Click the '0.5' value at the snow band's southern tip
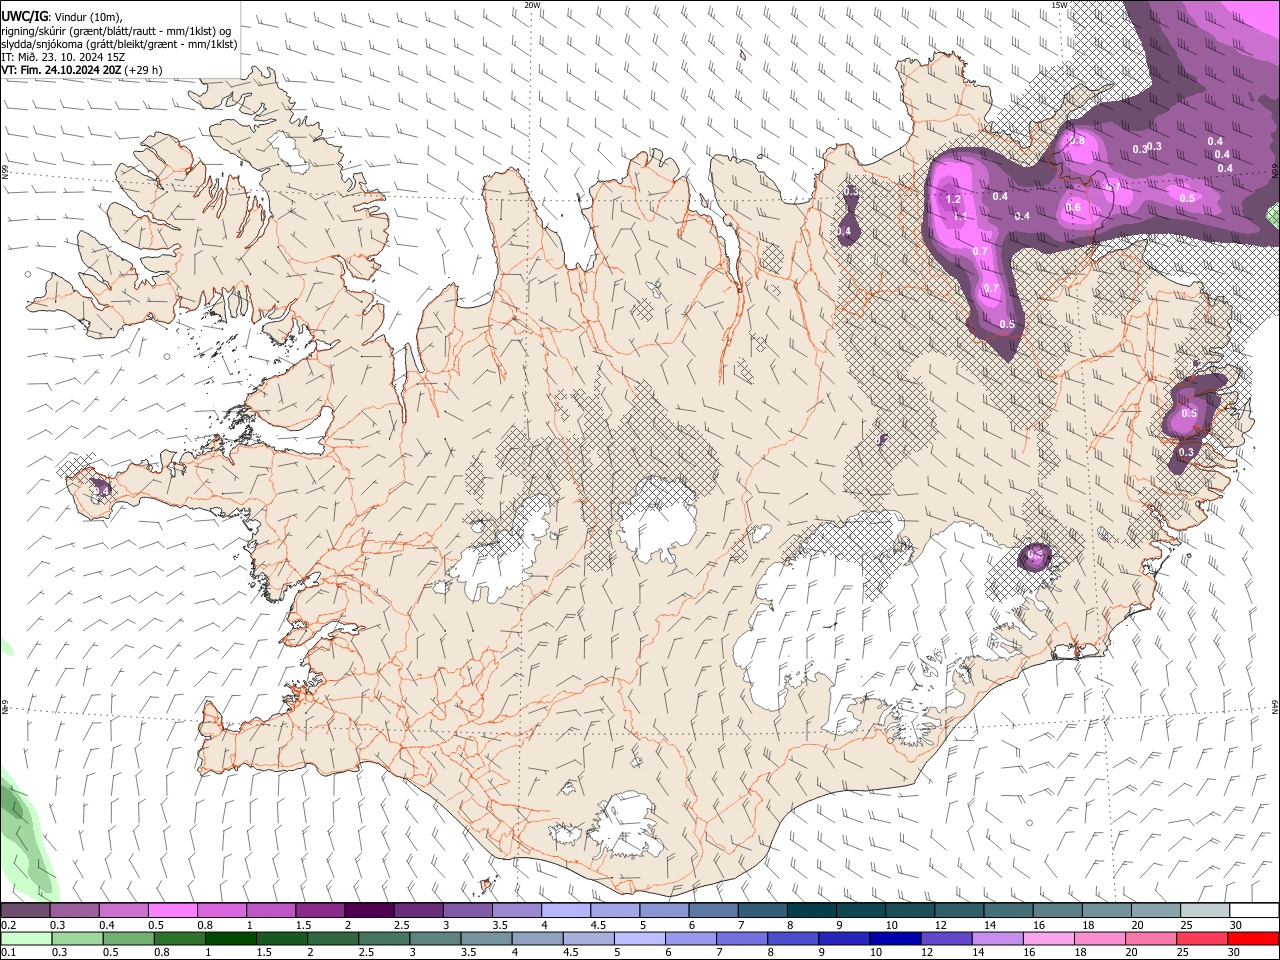This screenshot has width=1280, height=960. pos(1007,324)
